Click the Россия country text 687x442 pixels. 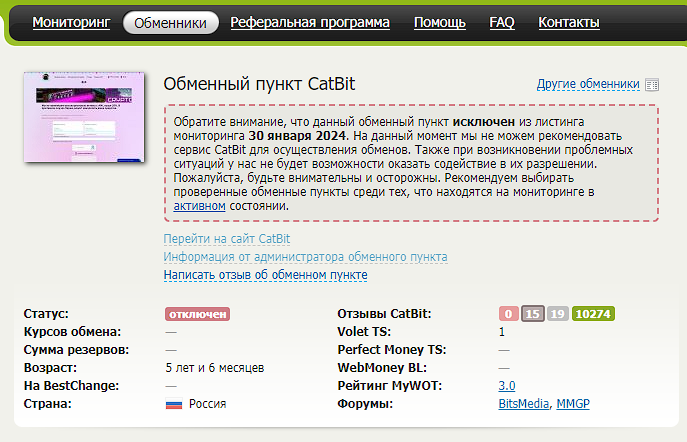pyautogui.click(x=207, y=404)
